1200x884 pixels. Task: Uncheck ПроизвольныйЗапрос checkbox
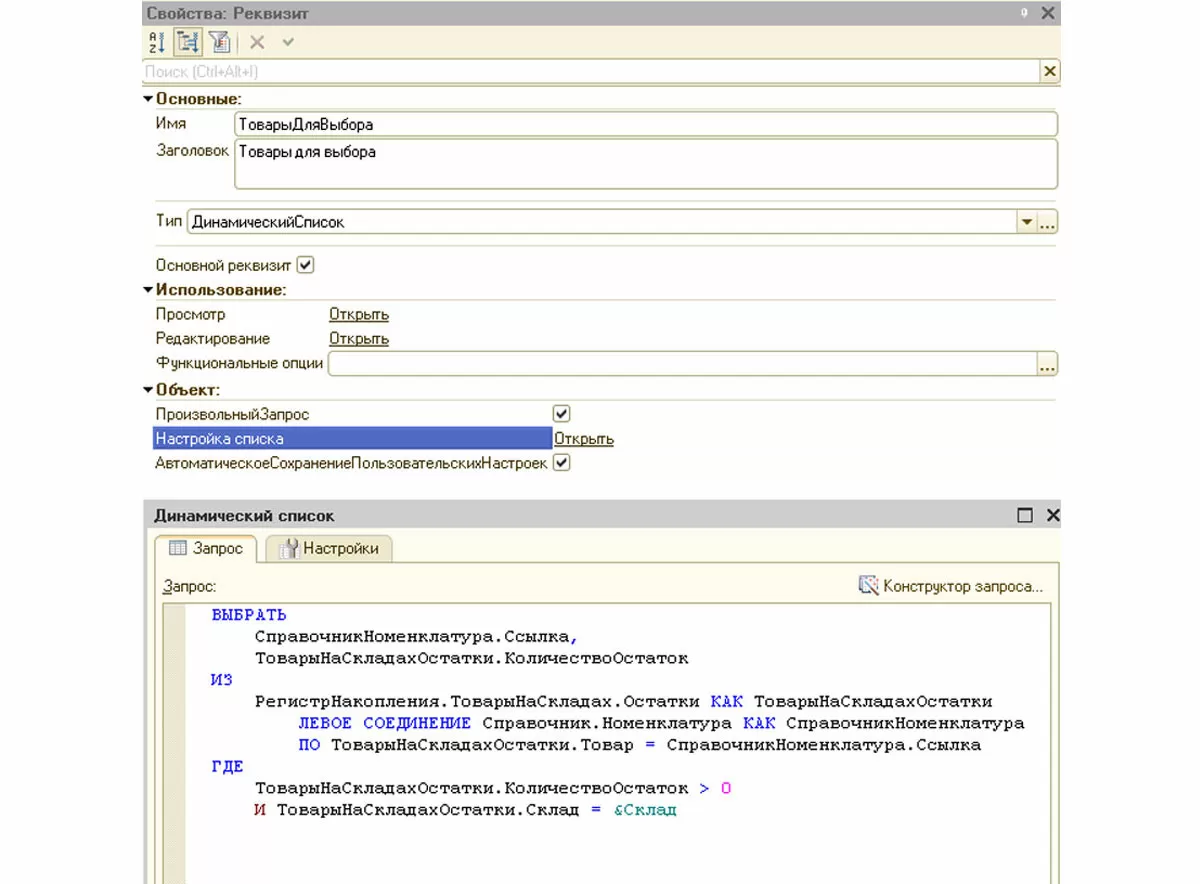[x=562, y=414]
